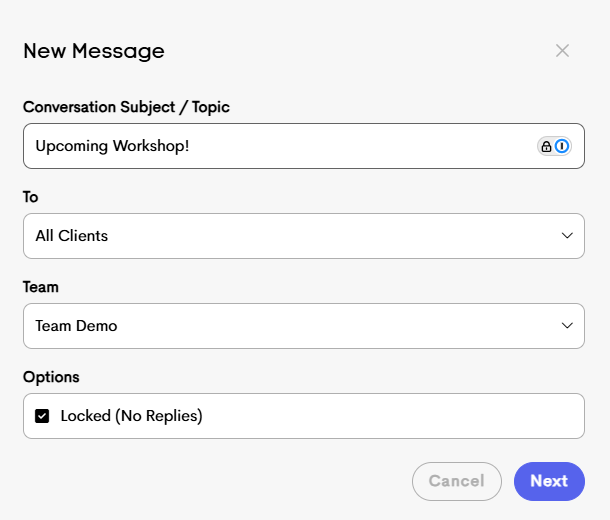Click the Locked (No Replies) label text
The width and height of the screenshot is (610, 520).
pyautogui.click(x=131, y=416)
